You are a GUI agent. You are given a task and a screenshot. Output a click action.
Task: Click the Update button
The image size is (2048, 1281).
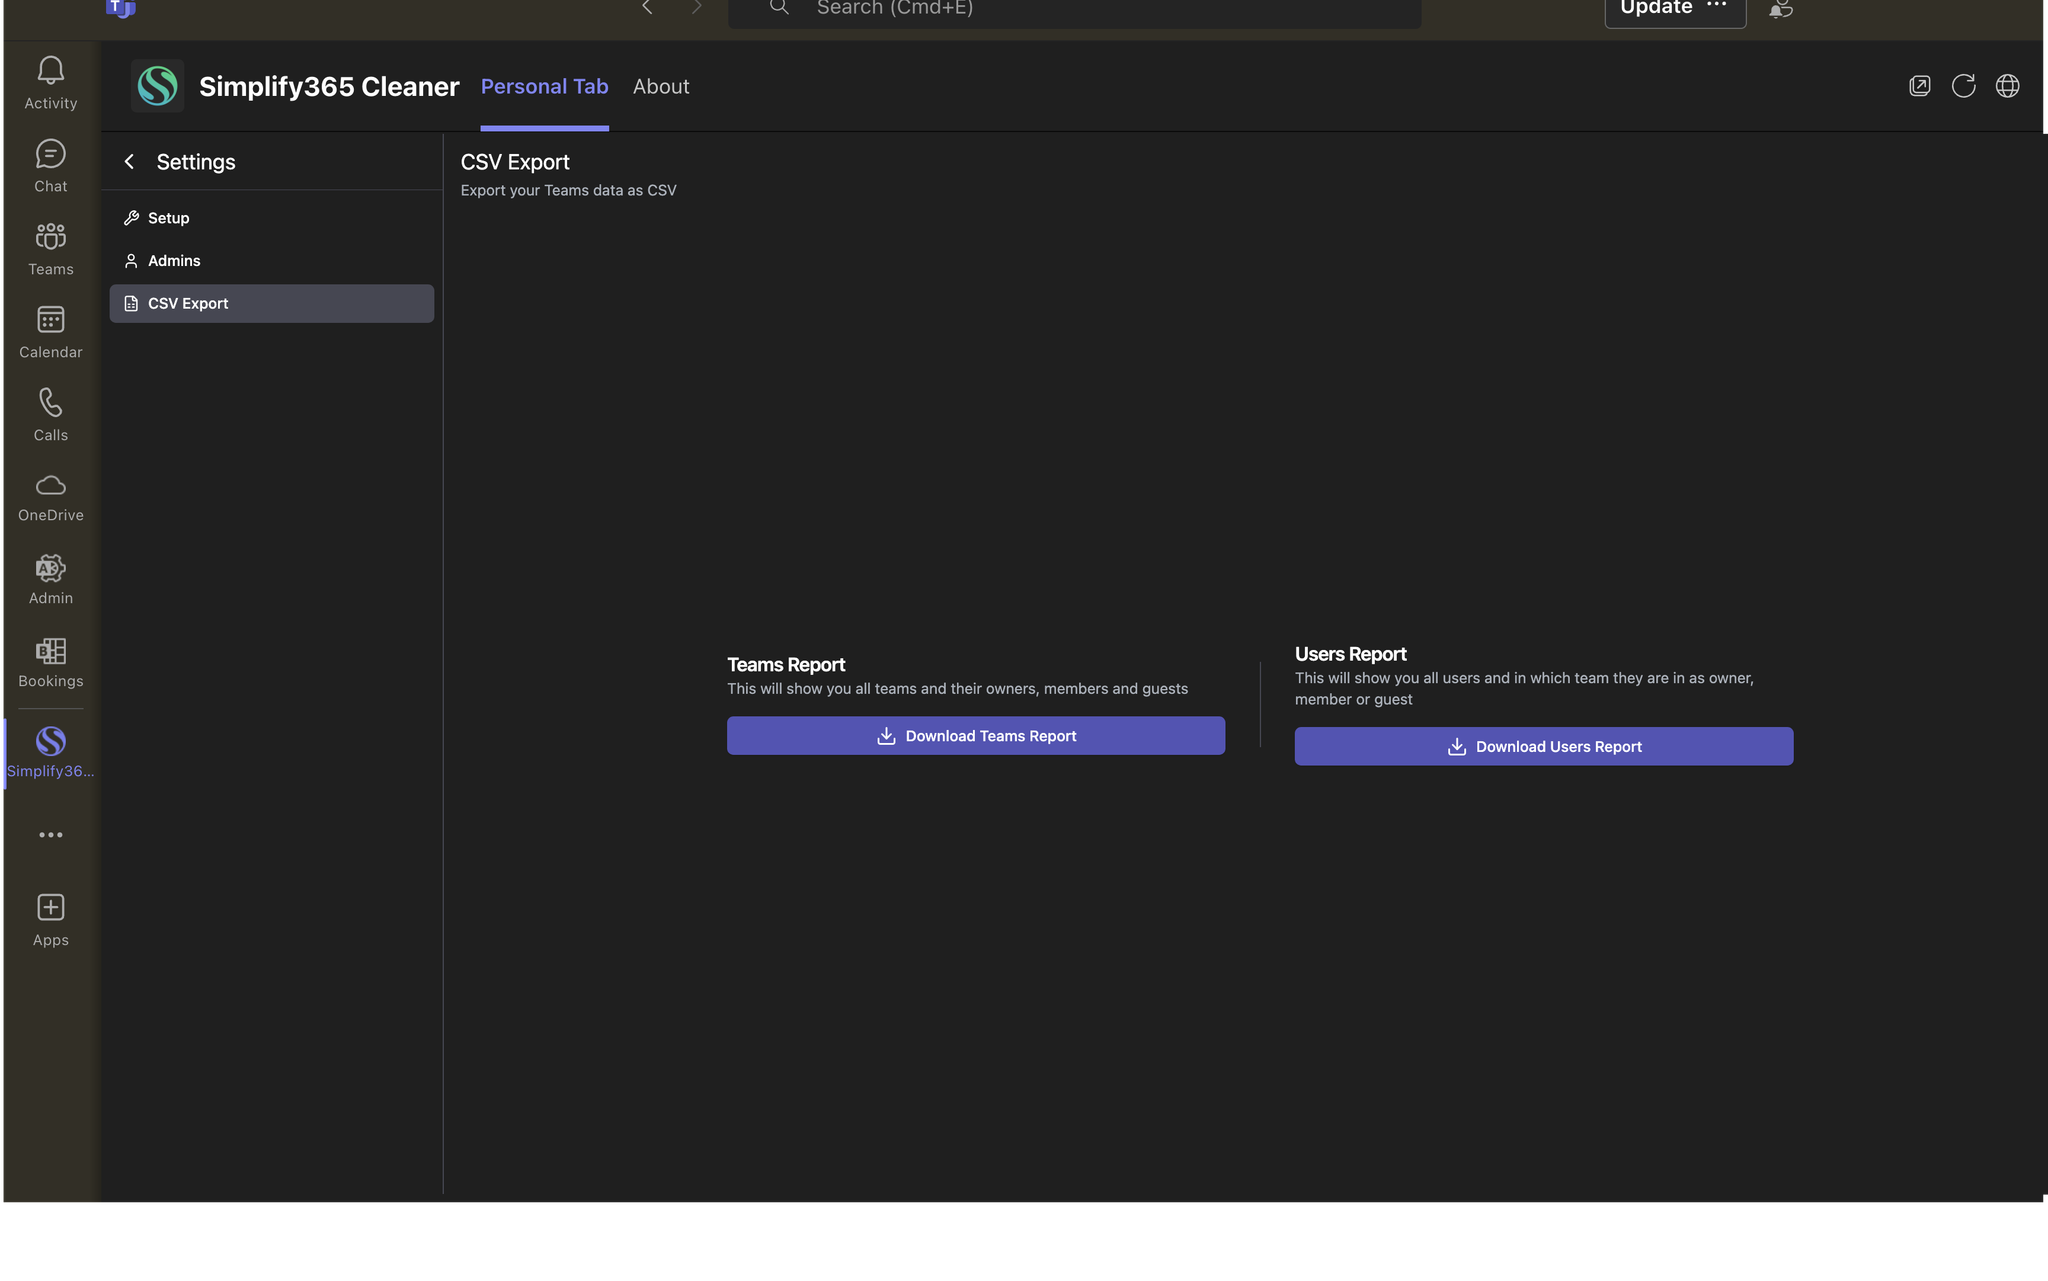click(x=1656, y=8)
